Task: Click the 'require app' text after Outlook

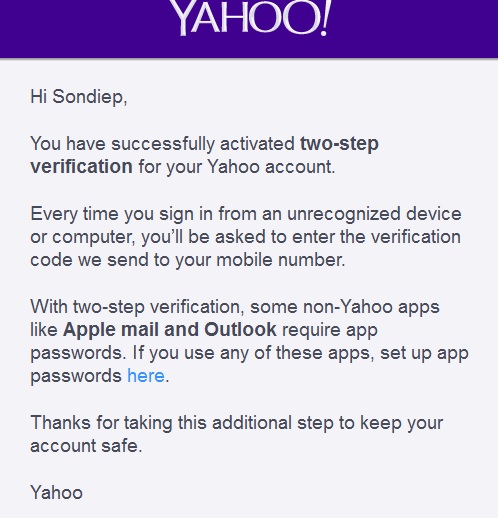Action: tap(330, 331)
